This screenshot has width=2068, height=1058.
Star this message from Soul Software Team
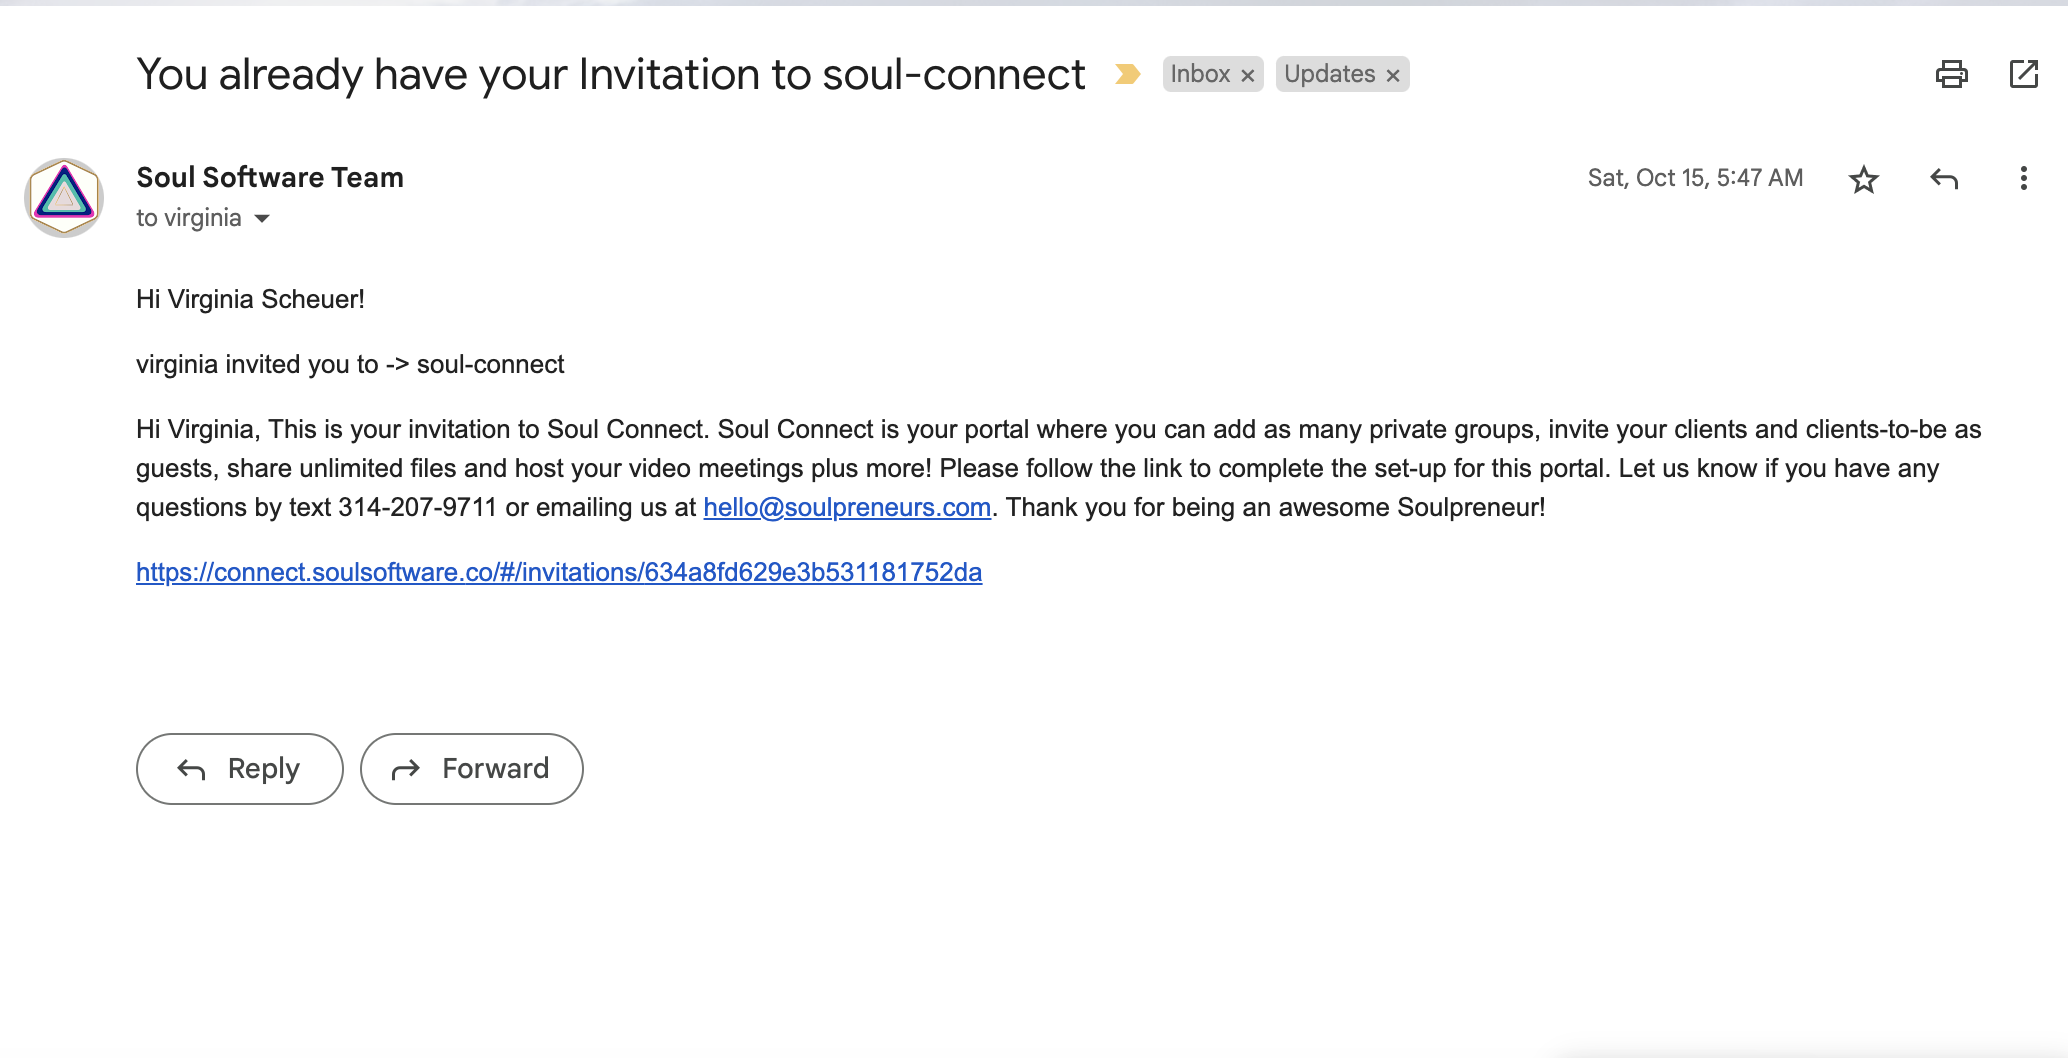pos(1863,179)
